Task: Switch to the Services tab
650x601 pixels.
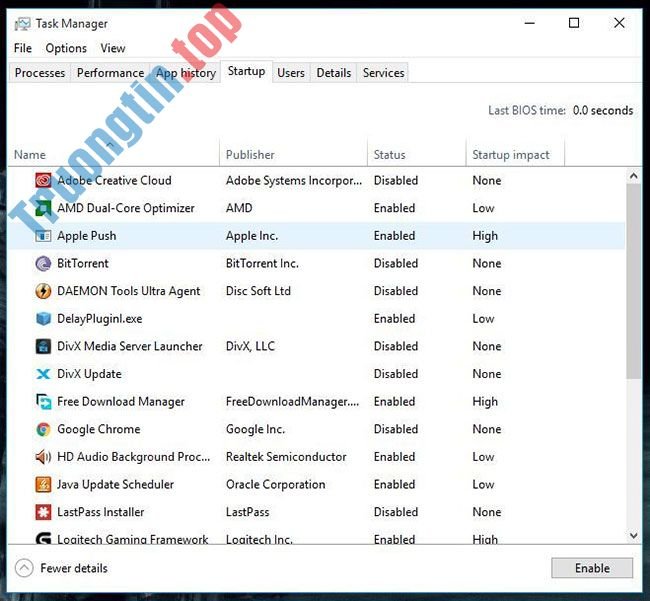Action: click(383, 73)
